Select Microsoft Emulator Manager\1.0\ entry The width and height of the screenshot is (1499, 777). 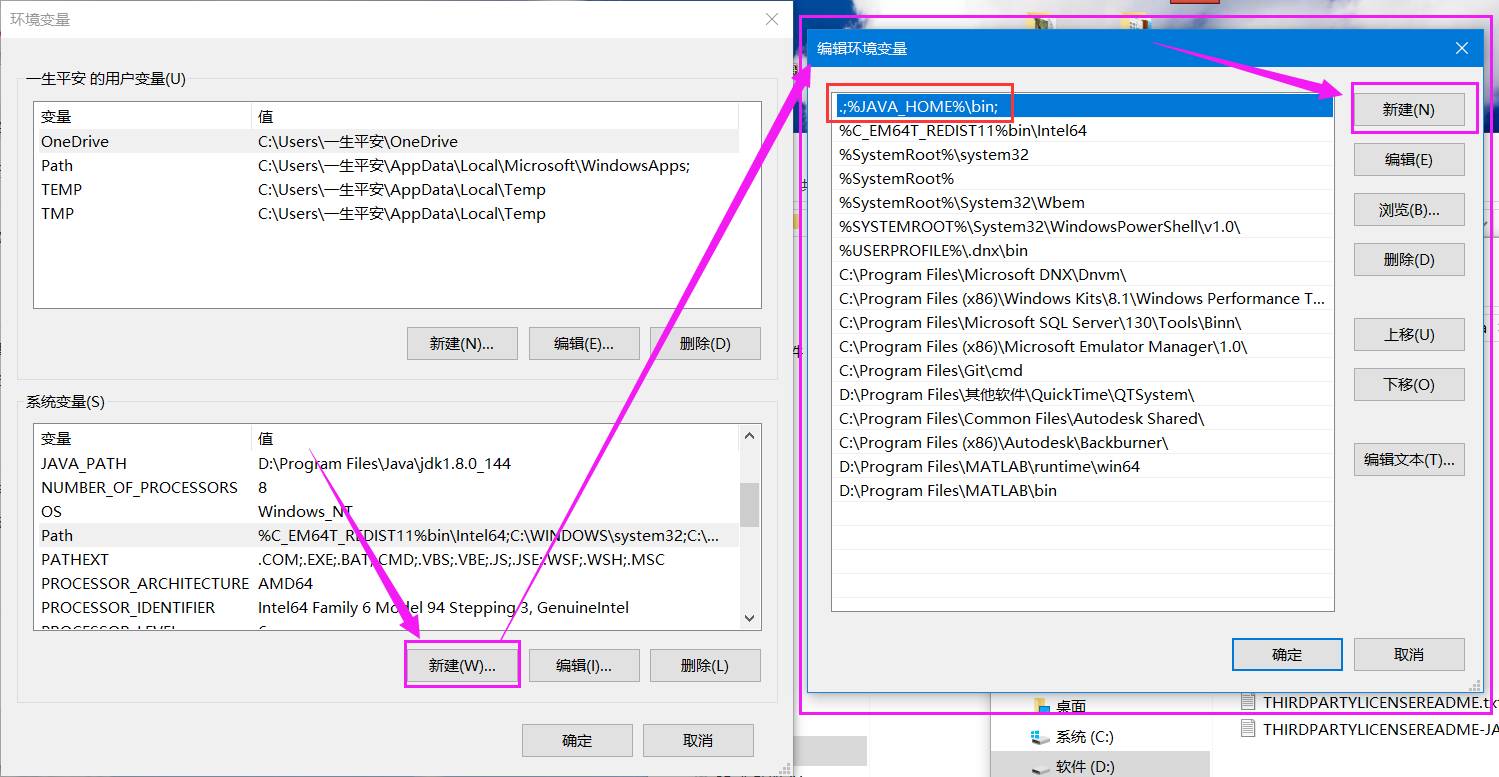tap(1083, 346)
